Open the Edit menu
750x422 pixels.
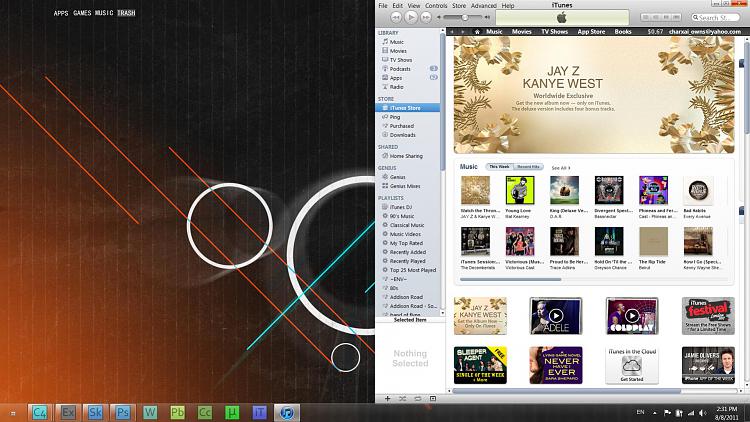tap(397, 6)
